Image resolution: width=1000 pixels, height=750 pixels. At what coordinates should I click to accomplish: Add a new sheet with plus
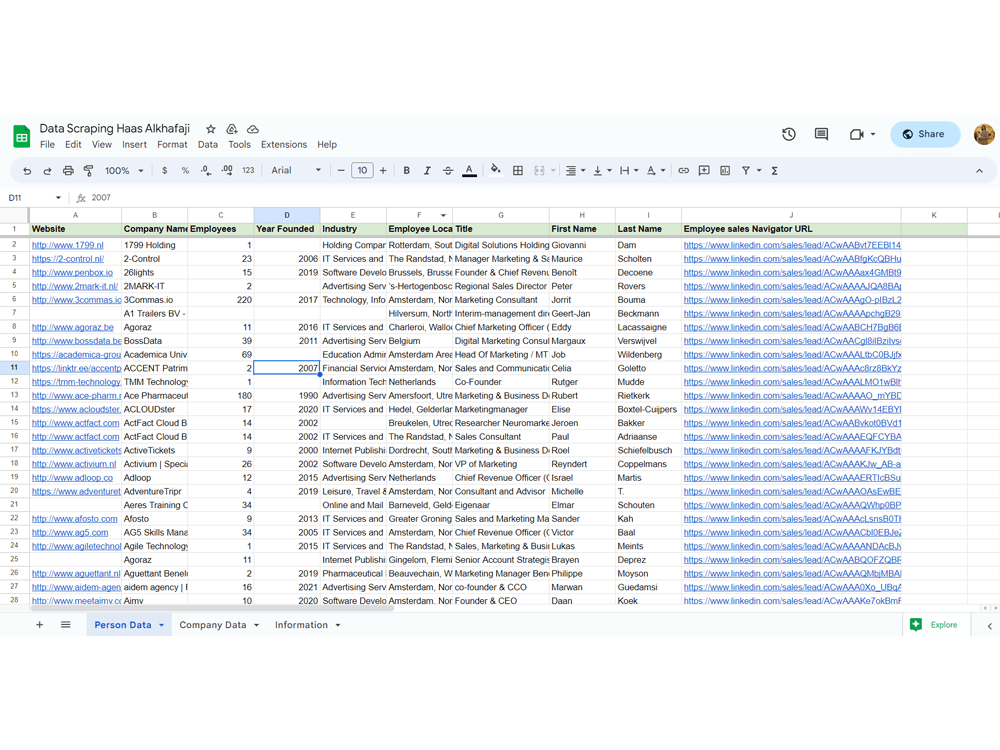(x=40, y=625)
